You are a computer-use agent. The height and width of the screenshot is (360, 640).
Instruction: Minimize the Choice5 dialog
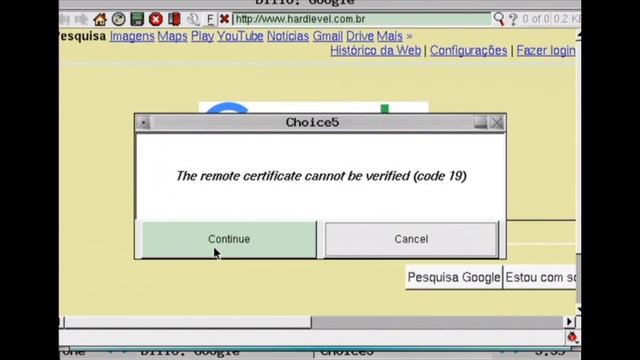coord(481,122)
